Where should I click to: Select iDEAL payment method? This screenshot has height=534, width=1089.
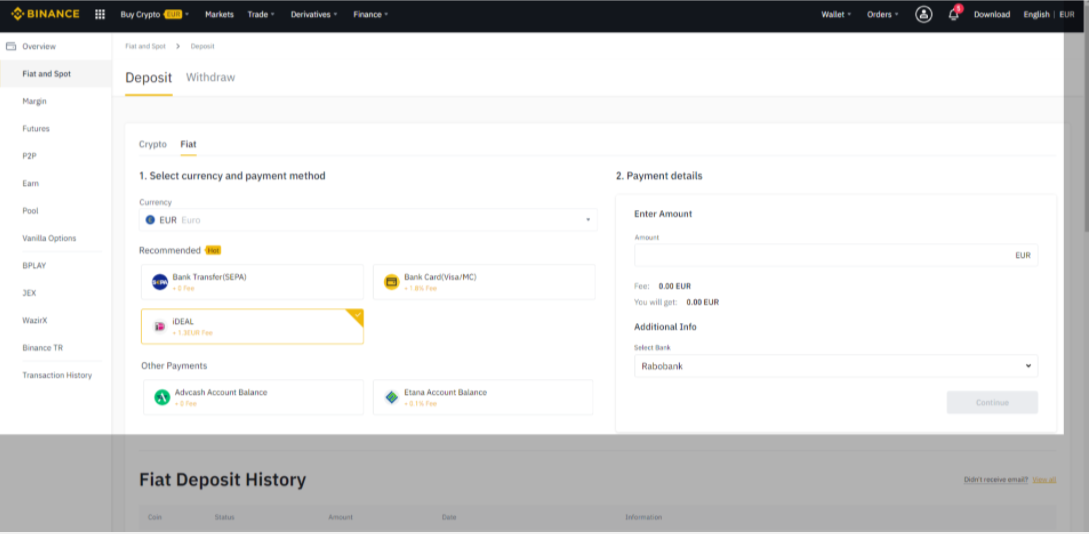(252, 326)
